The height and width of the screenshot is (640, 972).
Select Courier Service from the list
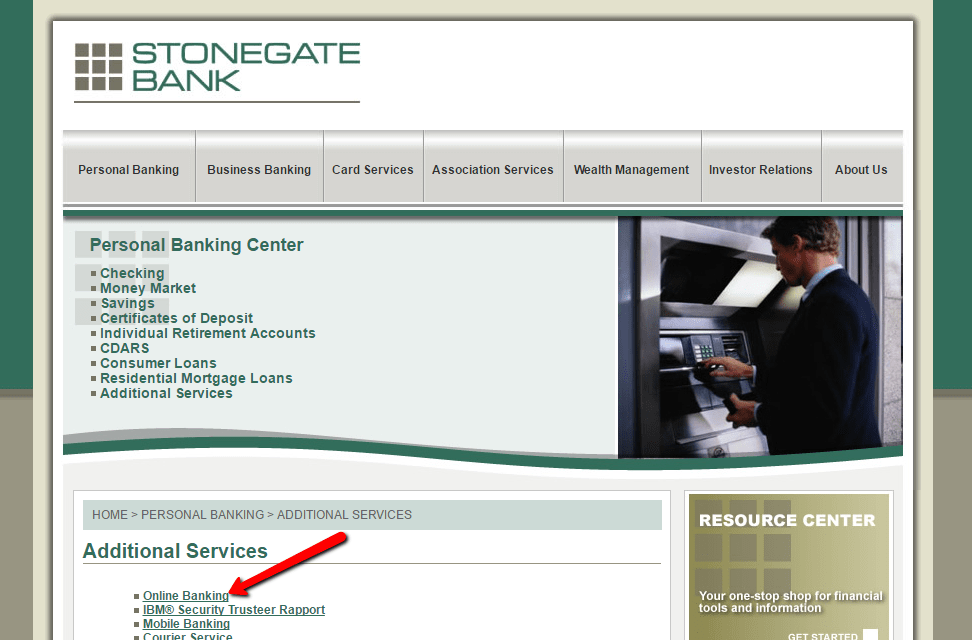tap(188, 636)
